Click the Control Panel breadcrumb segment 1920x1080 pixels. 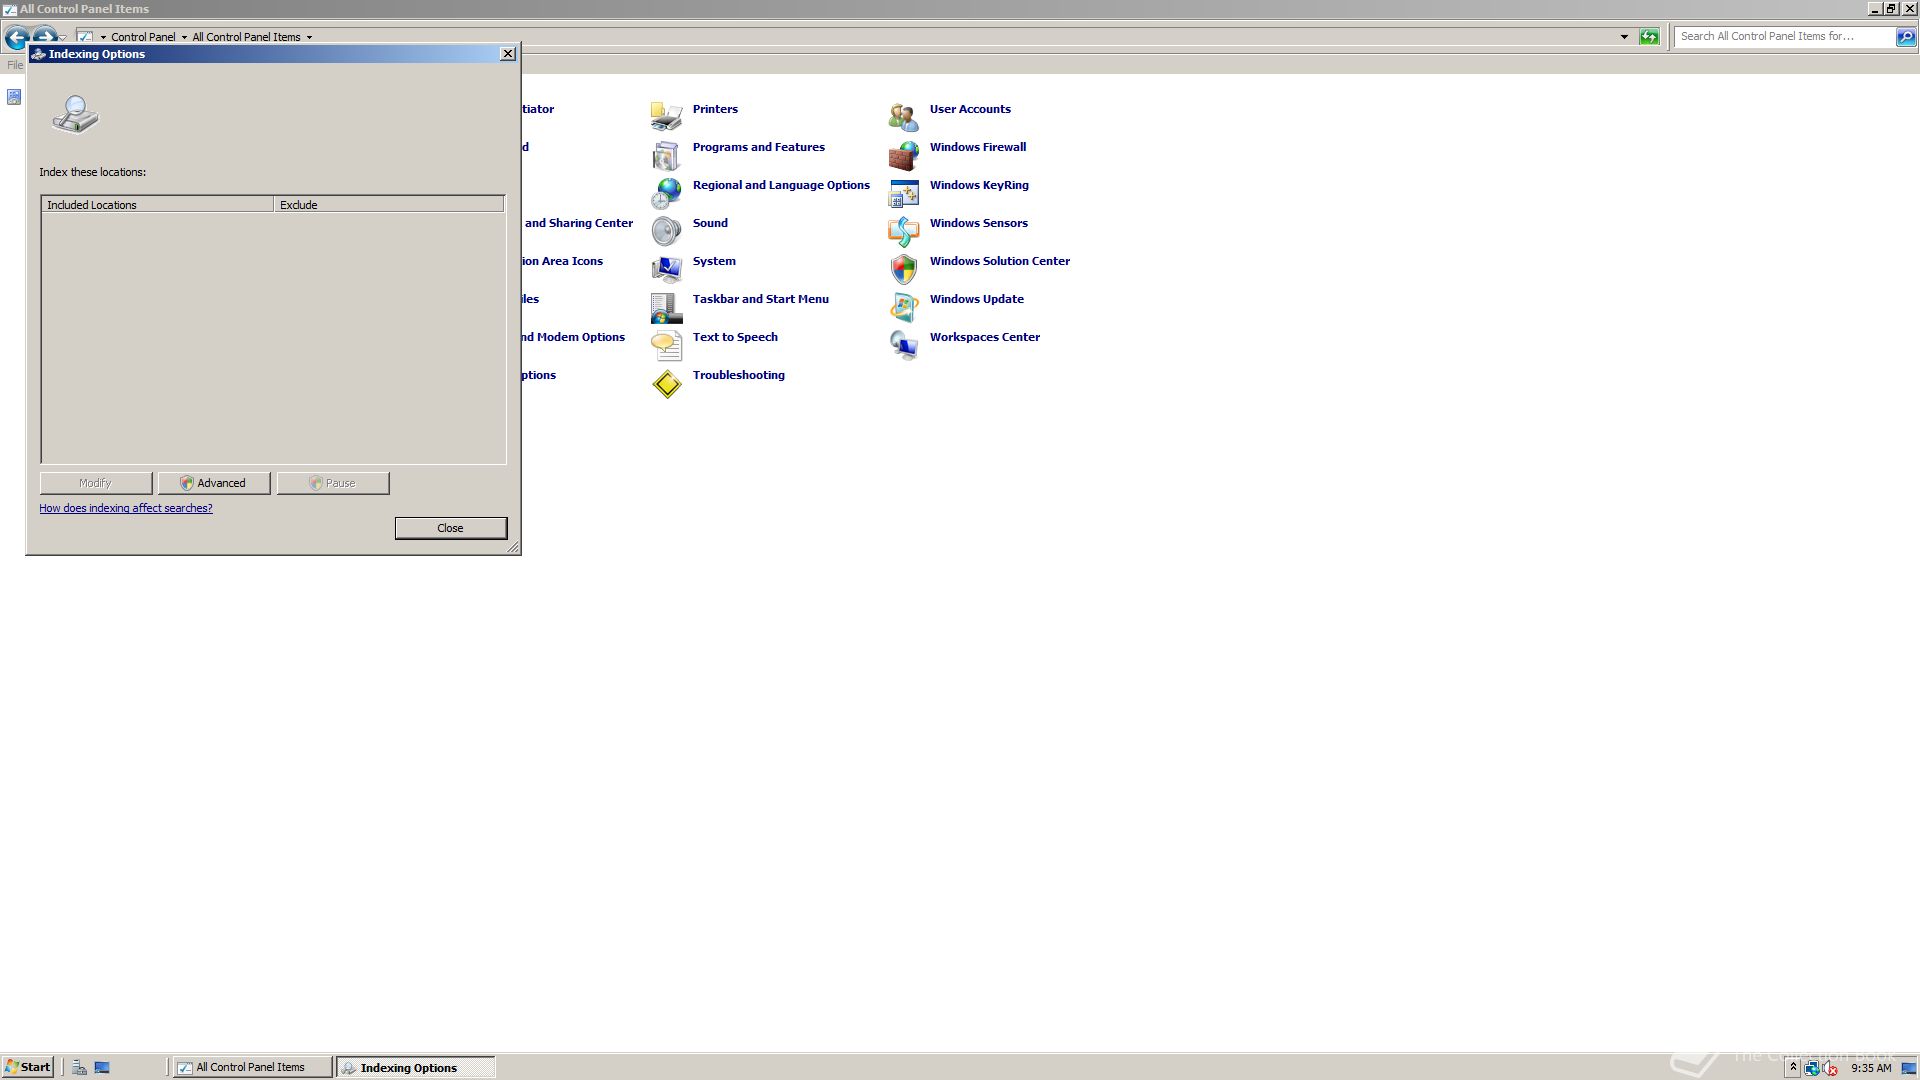click(x=143, y=37)
